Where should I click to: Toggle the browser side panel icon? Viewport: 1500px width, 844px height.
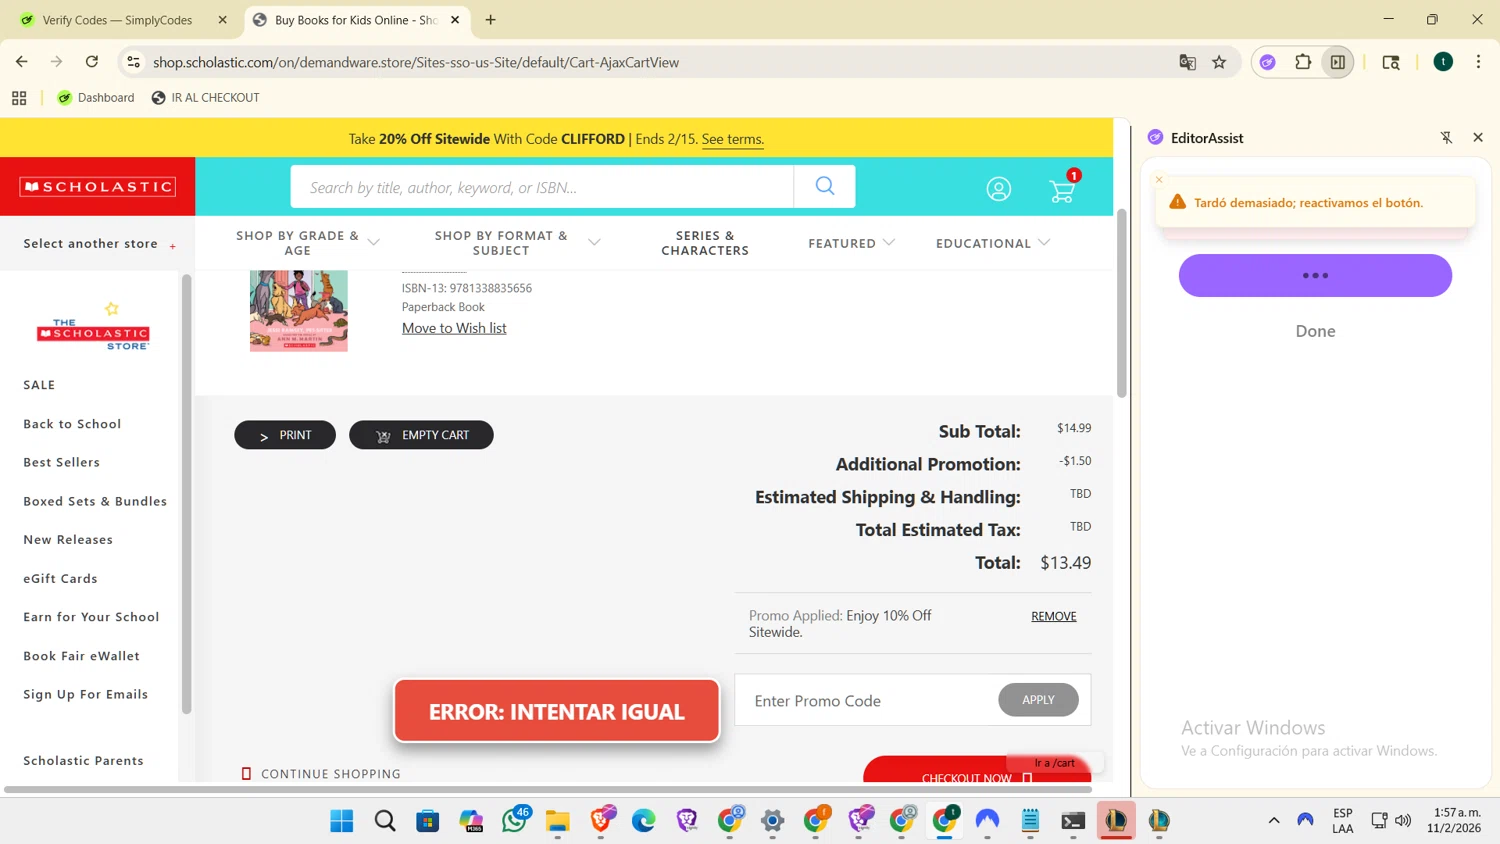pos(1337,62)
